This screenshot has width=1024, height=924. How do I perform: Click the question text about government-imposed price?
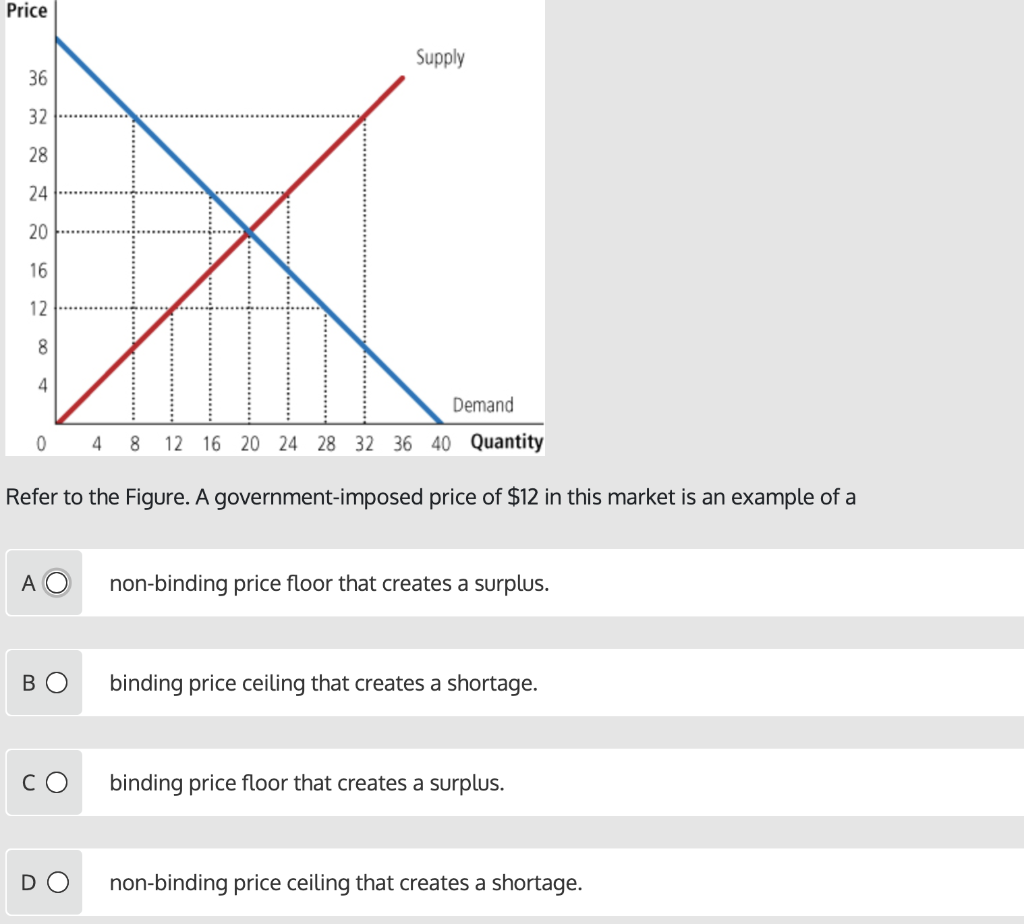pos(430,496)
